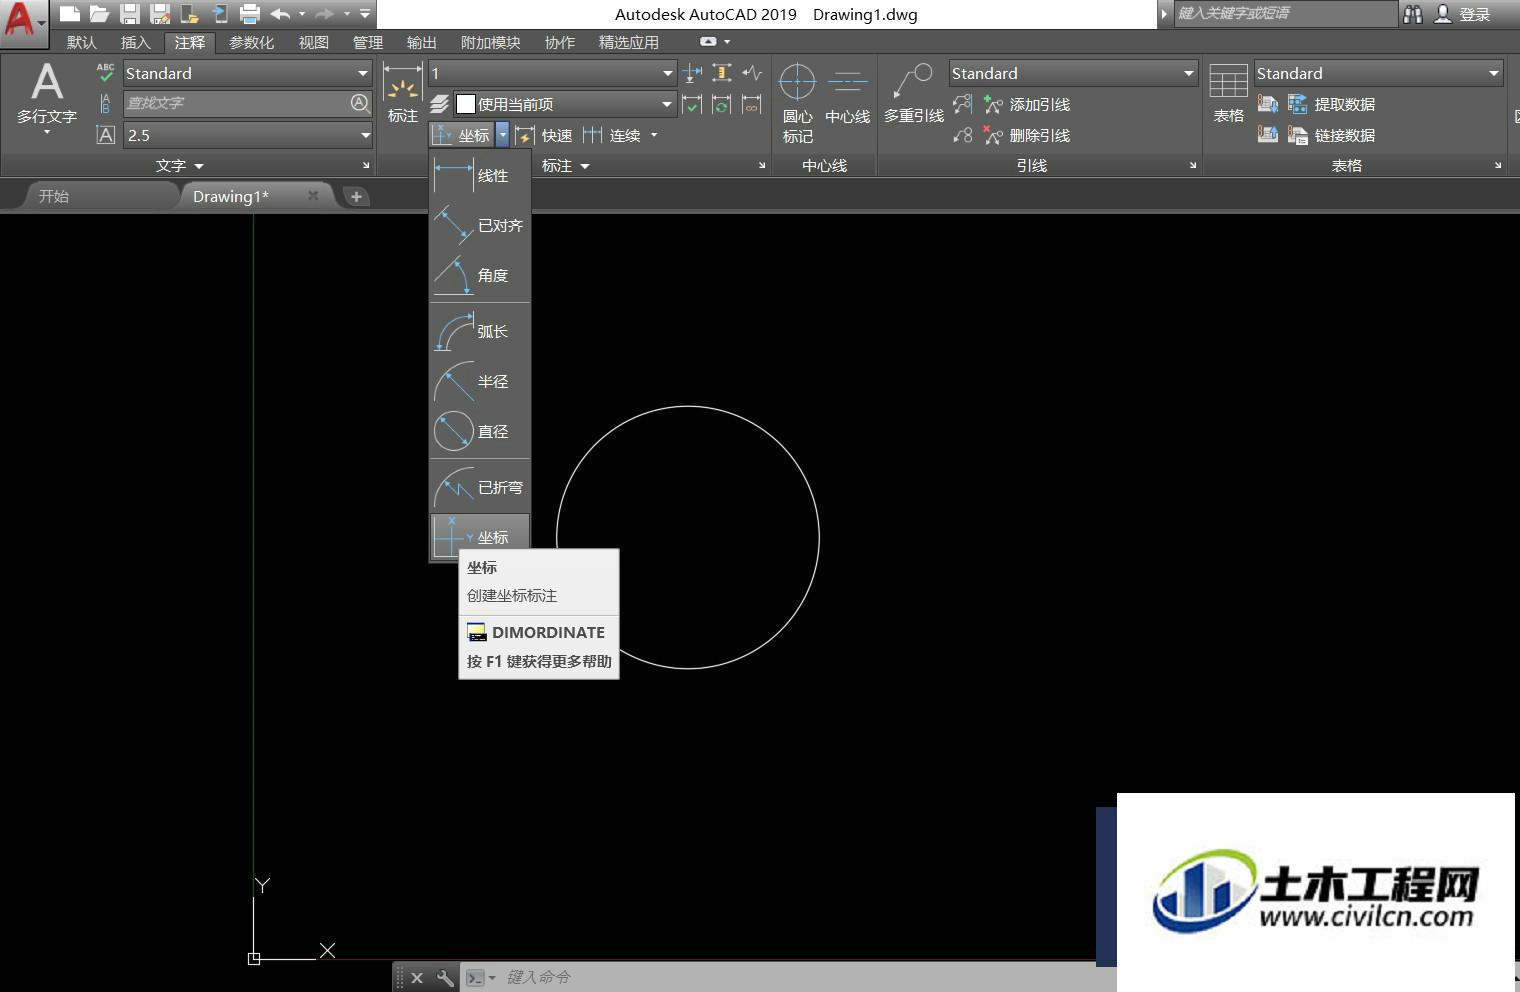Click the Save icon in quick access toolbar

pos(129,14)
